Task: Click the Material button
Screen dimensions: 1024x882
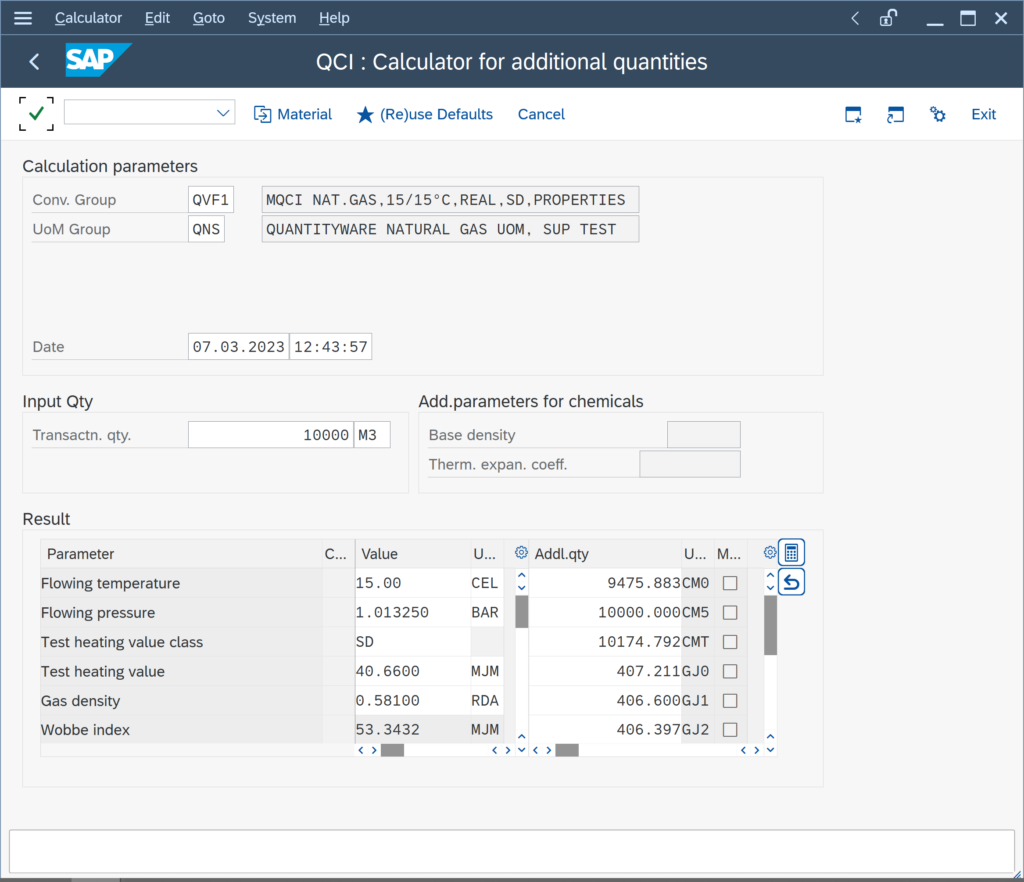Action: click(x=293, y=114)
